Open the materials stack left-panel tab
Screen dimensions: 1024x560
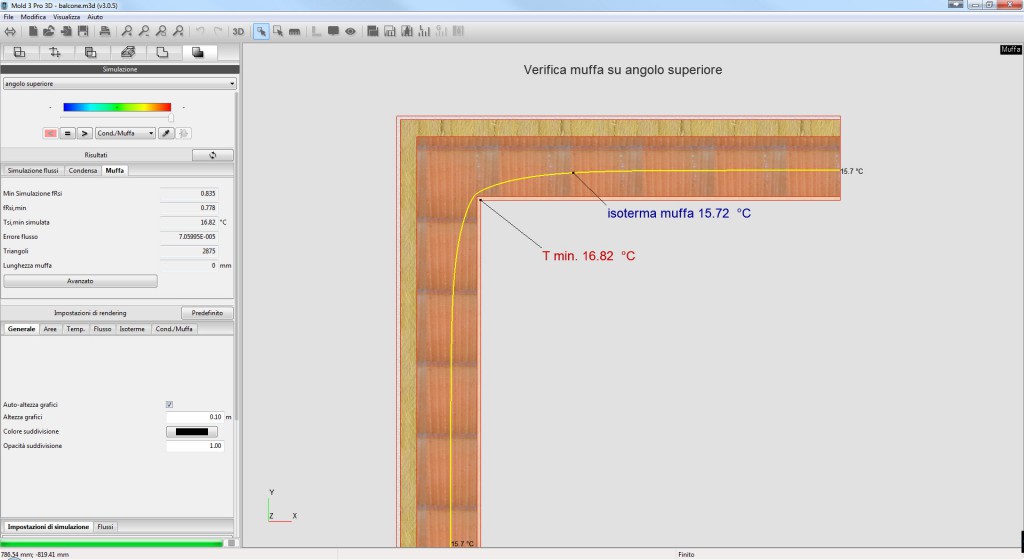[127, 53]
